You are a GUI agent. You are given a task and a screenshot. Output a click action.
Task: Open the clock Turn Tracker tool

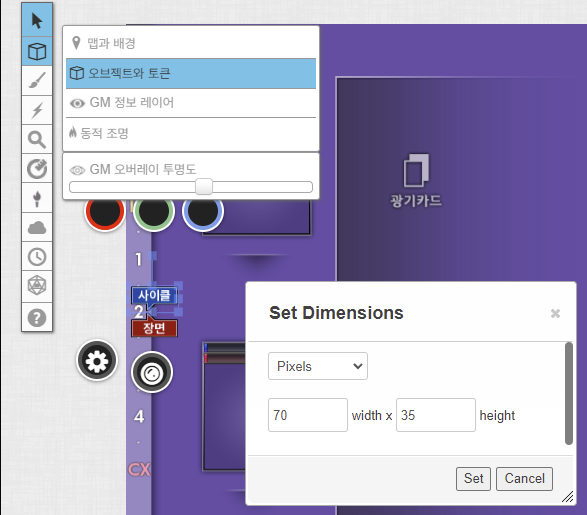(x=37, y=256)
